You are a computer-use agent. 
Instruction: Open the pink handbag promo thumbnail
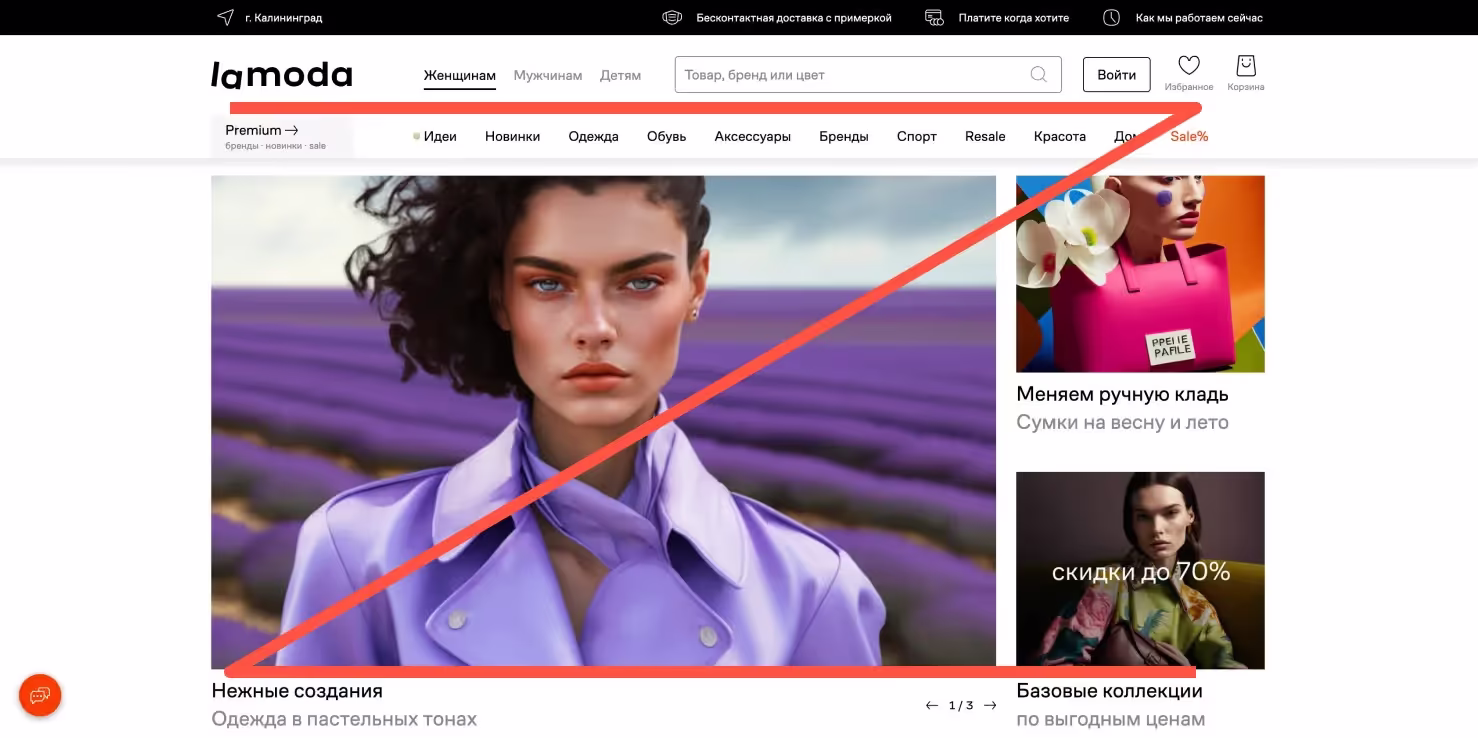(x=1140, y=274)
